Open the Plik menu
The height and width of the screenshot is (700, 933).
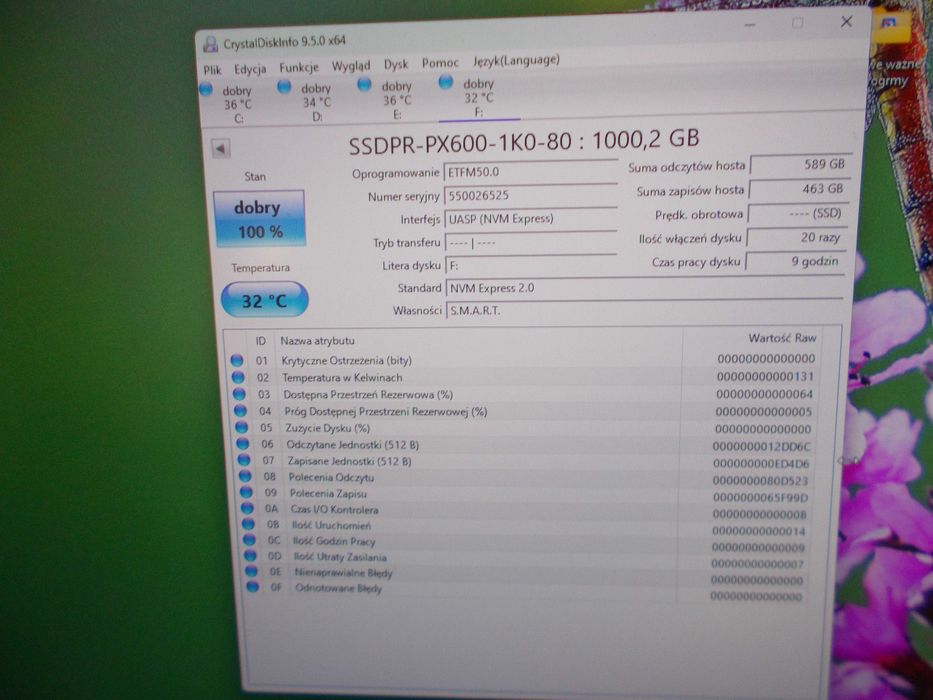(x=212, y=70)
